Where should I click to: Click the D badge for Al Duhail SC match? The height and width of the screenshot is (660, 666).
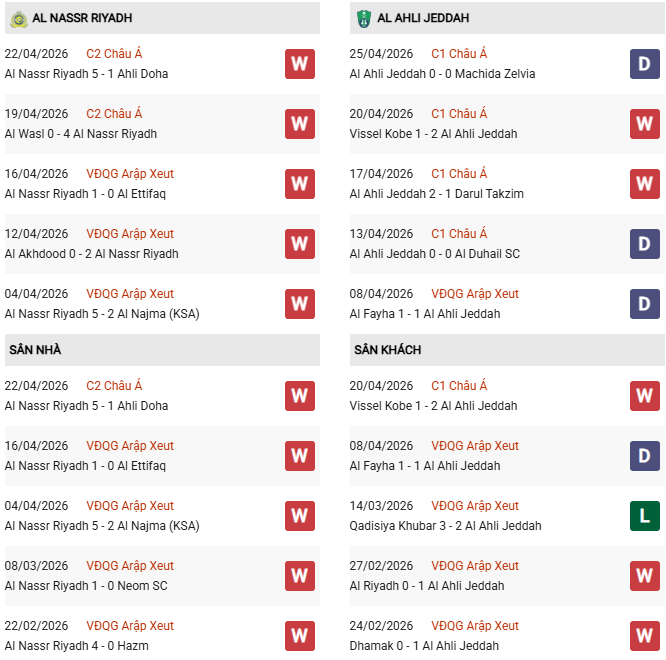(x=644, y=244)
